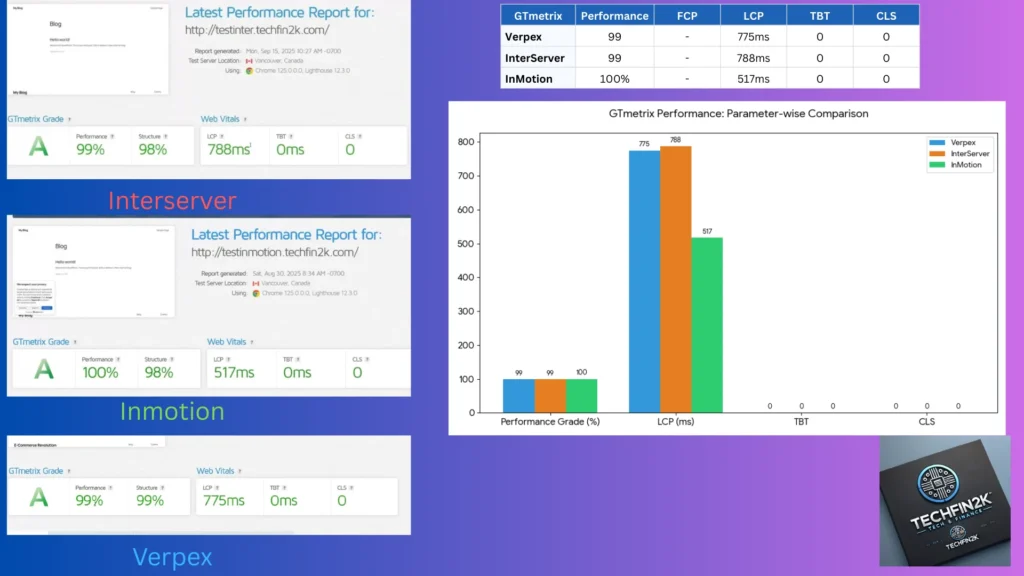This screenshot has width=1024, height=576.
Task: Click table header cell CLS
Action: tap(886, 16)
